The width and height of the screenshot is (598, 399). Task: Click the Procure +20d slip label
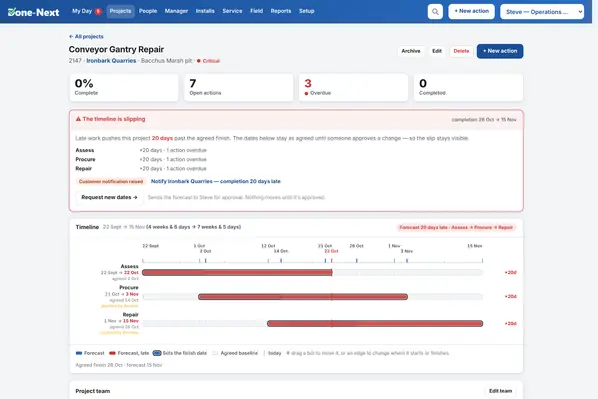click(510, 296)
